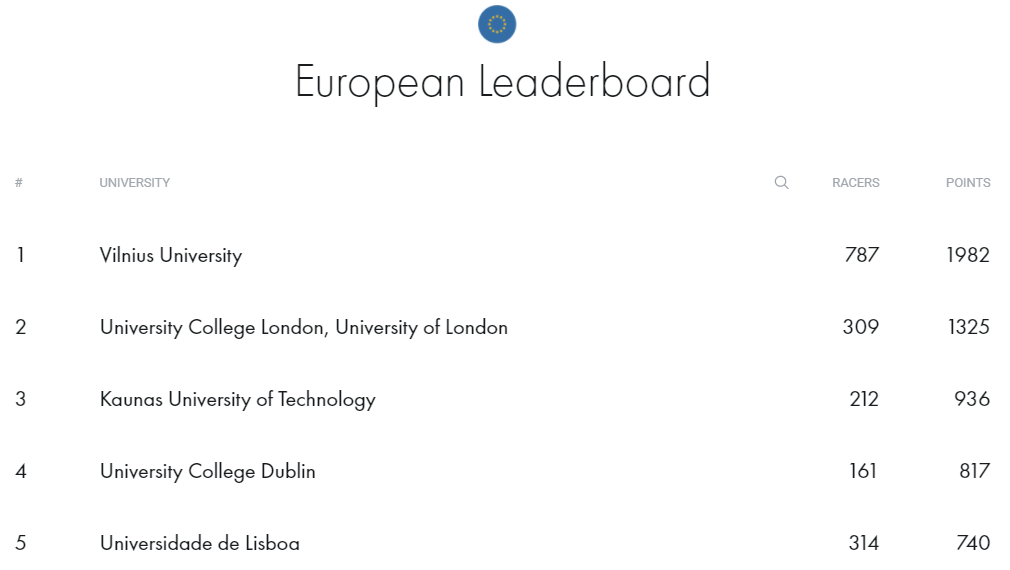Click the 309 racers value
The width and height of the screenshot is (1010, 570).
[x=861, y=327]
